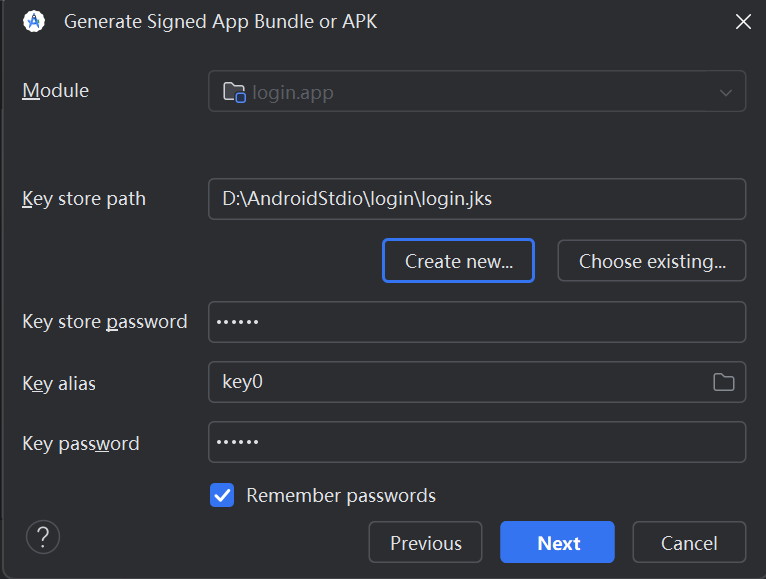Screen dimensions: 766x579
Task: Click the module folder icon beside login.app
Action: click(234, 93)
